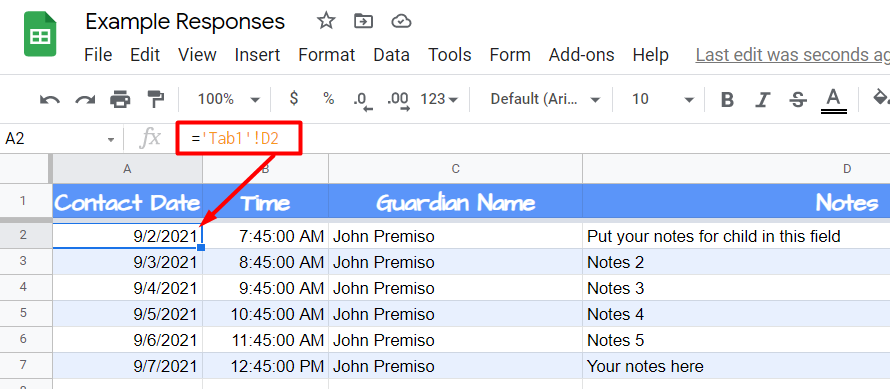Open the Help menu

(x=650, y=55)
